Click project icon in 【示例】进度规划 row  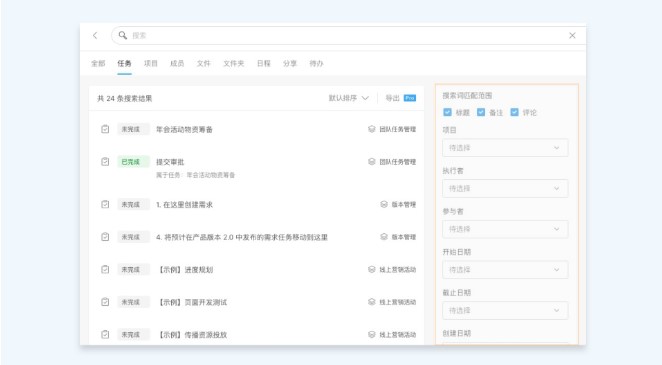pyautogui.click(x=372, y=269)
